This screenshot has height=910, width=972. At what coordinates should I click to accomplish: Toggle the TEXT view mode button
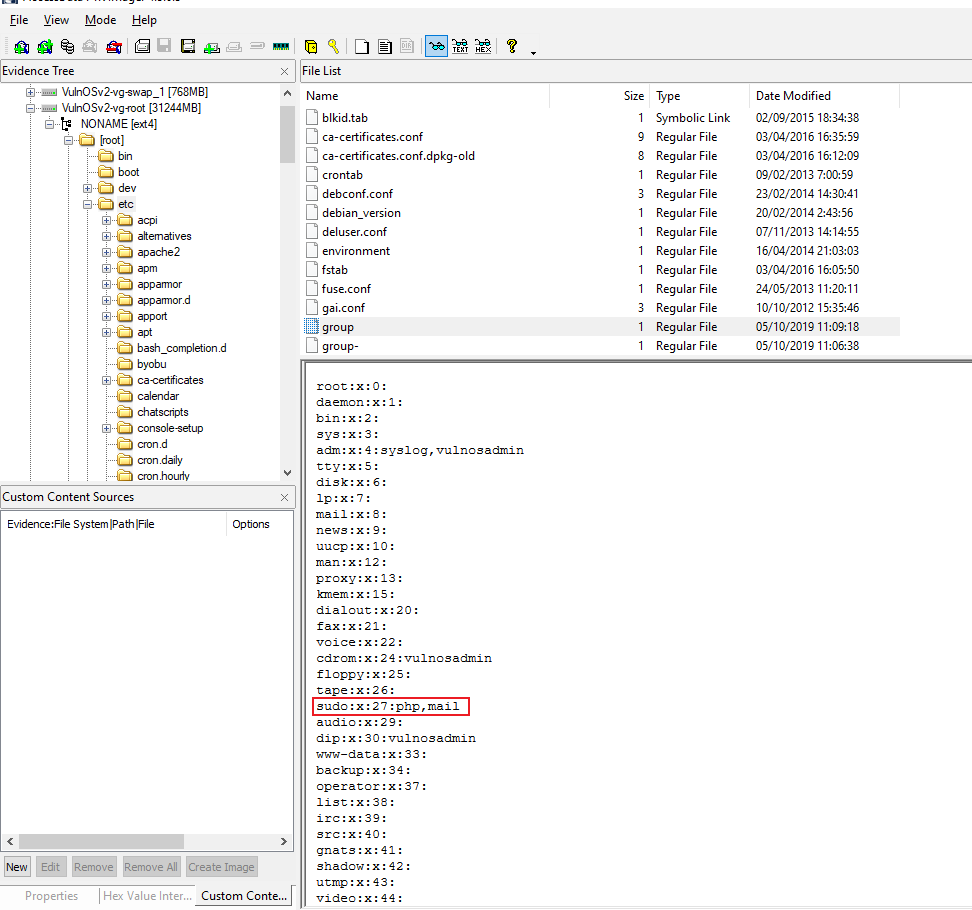pyautogui.click(x=460, y=47)
